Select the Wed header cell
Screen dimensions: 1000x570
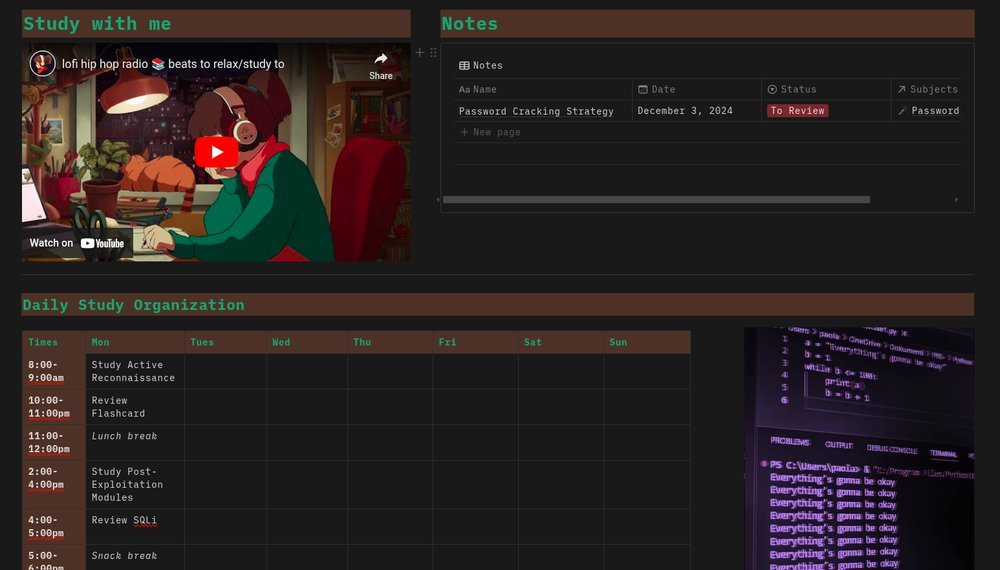coord(307,342)
